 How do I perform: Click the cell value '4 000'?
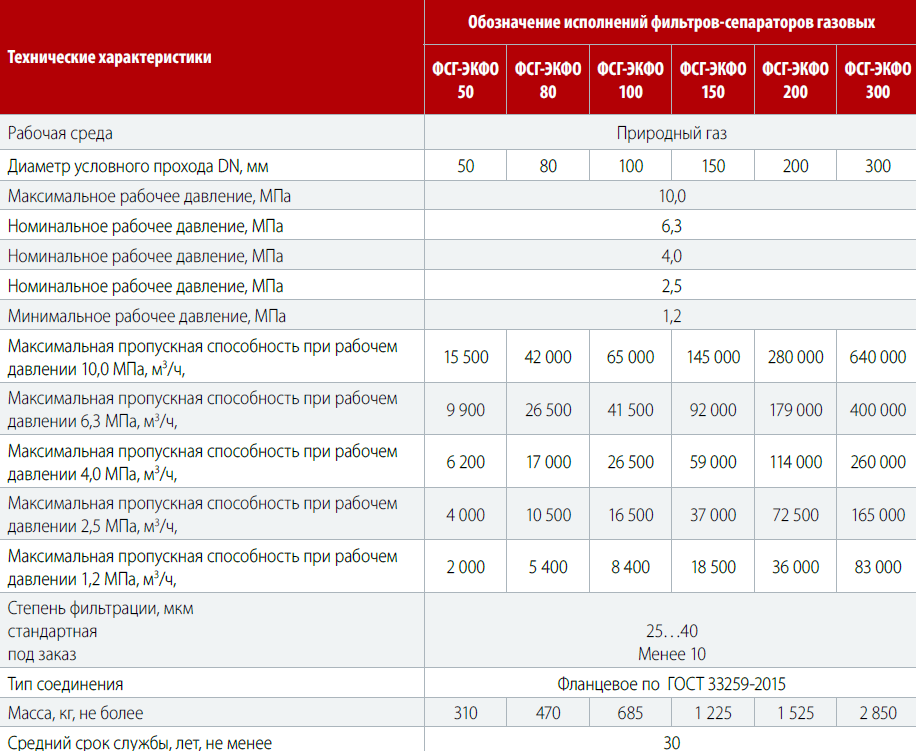click(x=466, y=515)
